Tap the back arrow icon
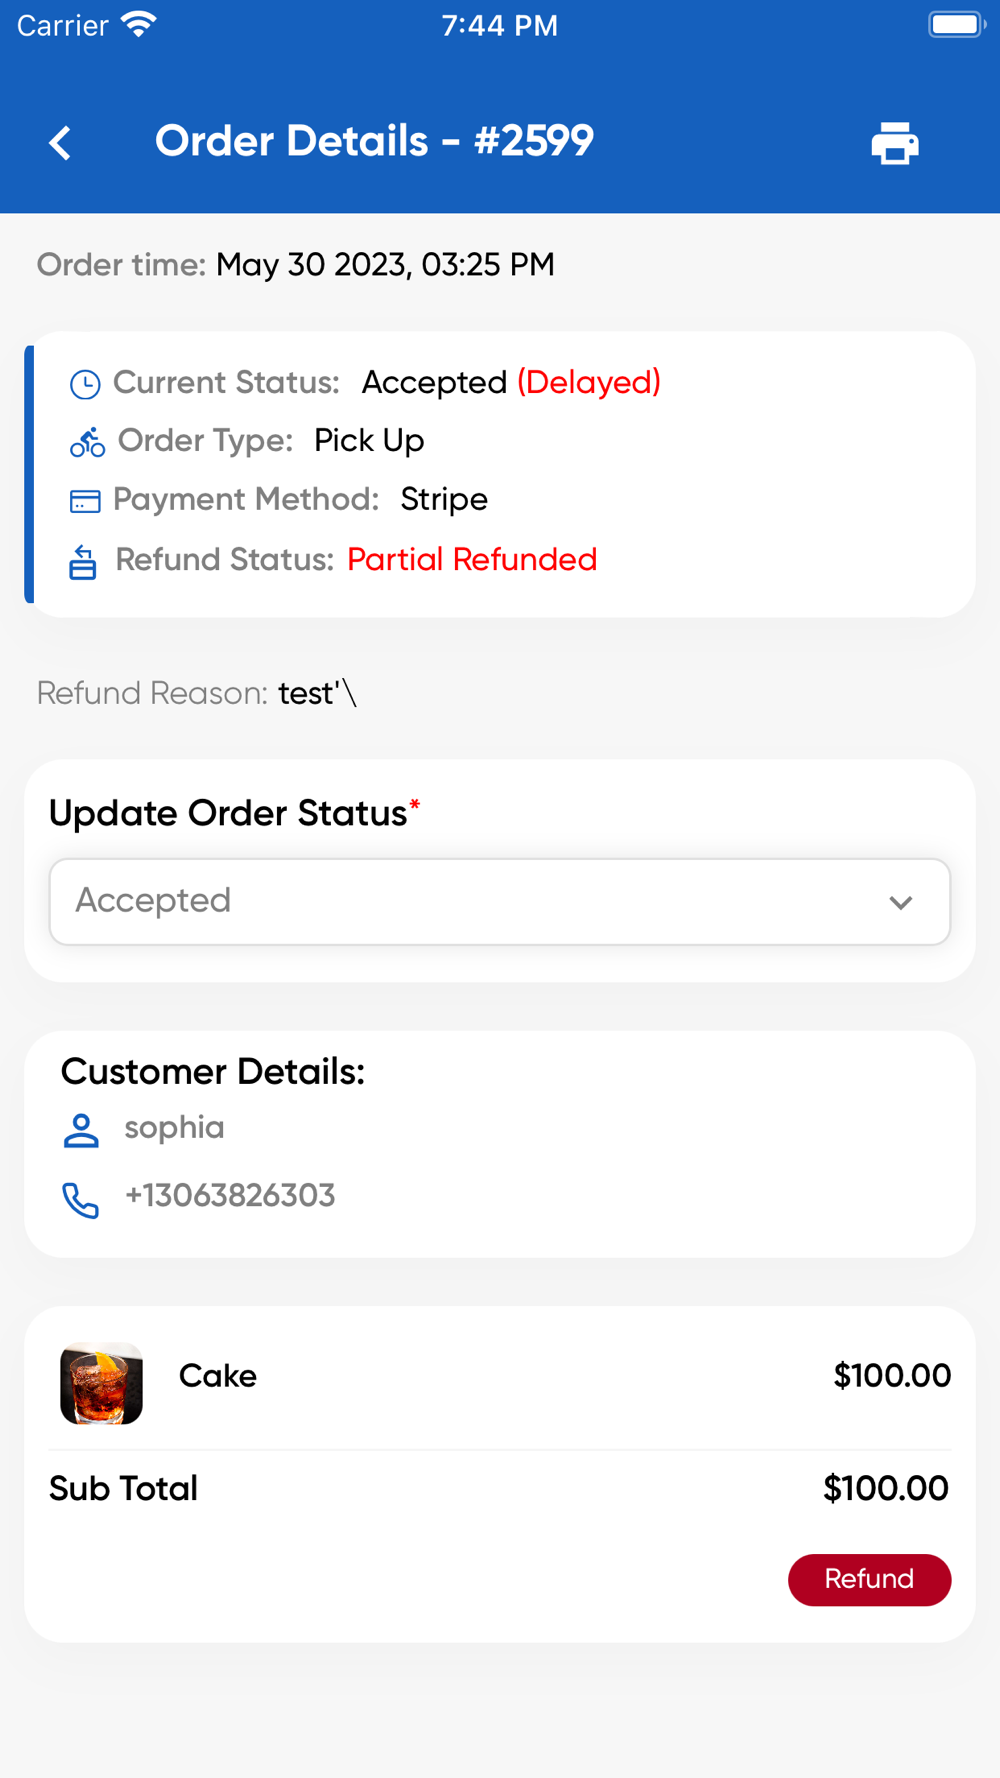This screenshot has width=1000, height=1778. pos(61,143)
